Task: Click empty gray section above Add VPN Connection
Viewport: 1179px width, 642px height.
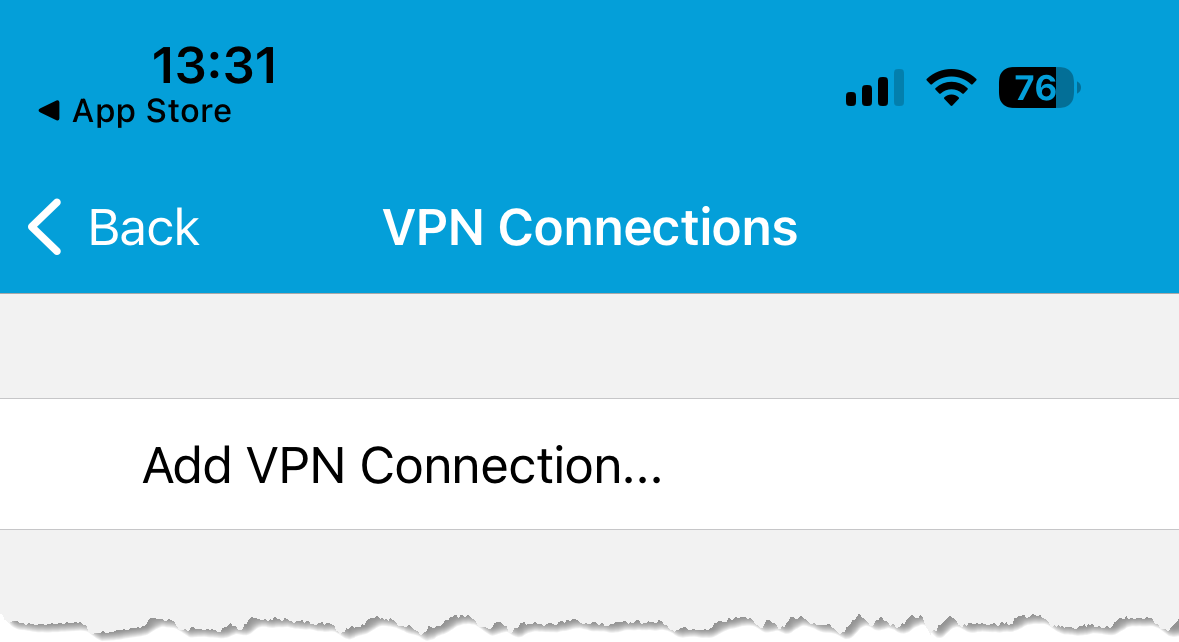Action: pyautogui.click(x=590, y=346)
